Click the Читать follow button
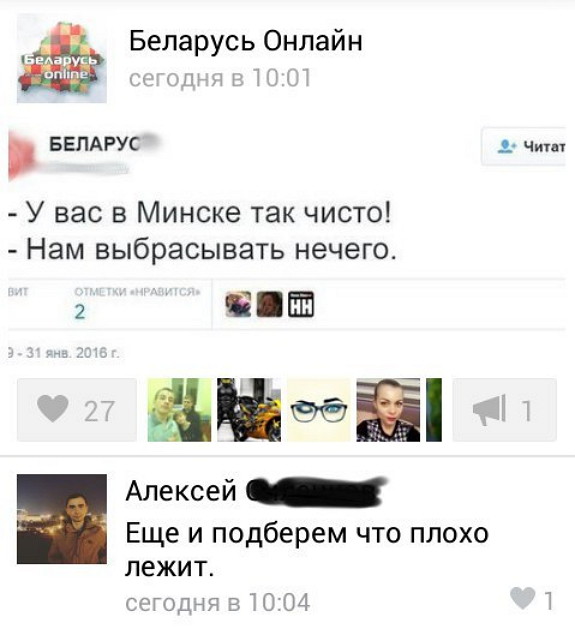The width and height of the screenshot is (575, 641). click(x=524, y=146)
